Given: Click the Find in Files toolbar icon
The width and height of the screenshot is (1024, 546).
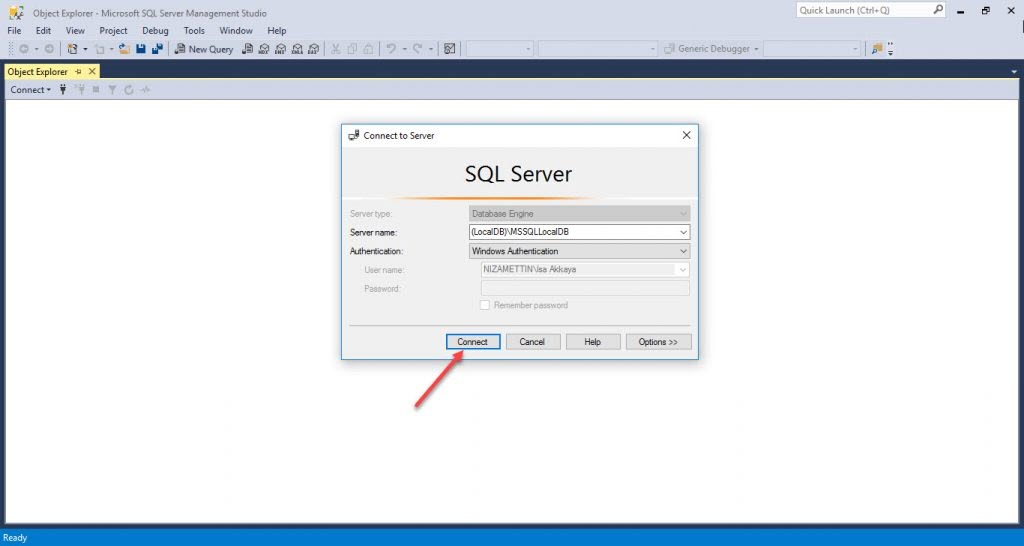Looking at the screenshot, I should pyautogui.click(x=450, y=49).
